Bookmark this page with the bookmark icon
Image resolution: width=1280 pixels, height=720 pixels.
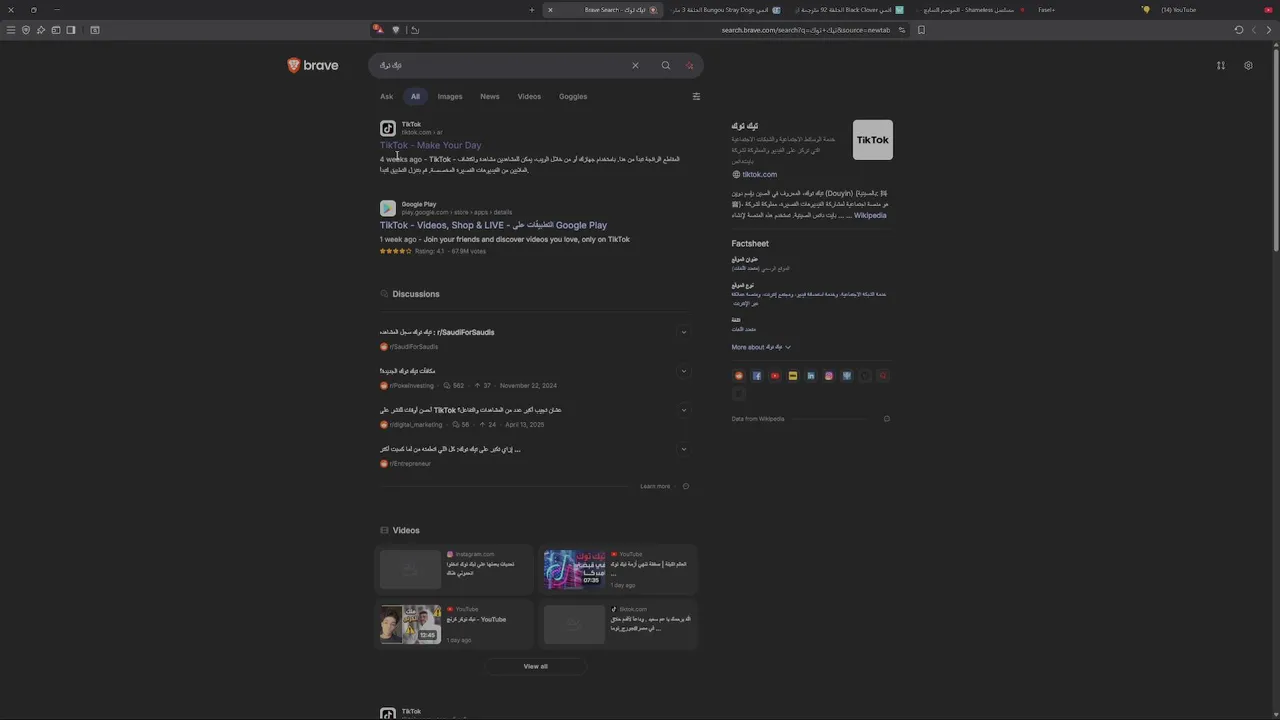(921, 30)
